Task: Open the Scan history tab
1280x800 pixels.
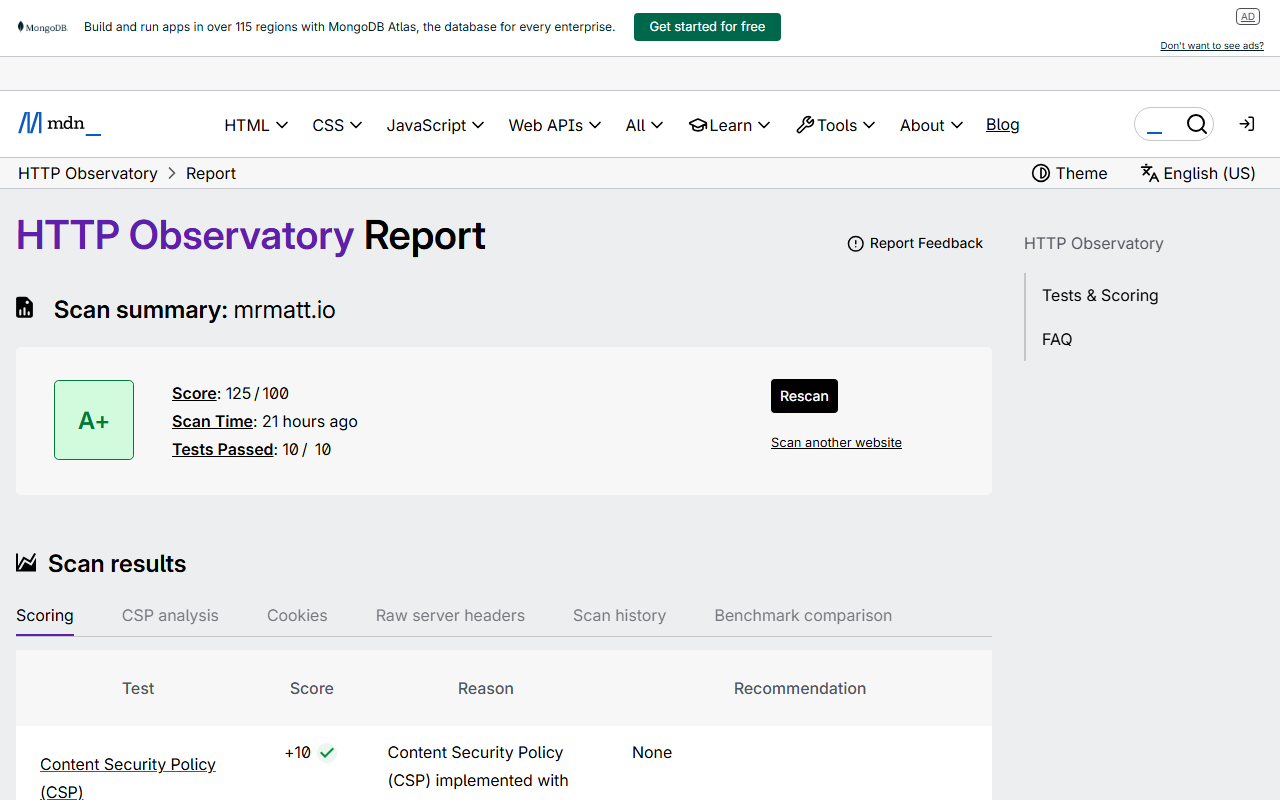Action: (x=619, y=615)
